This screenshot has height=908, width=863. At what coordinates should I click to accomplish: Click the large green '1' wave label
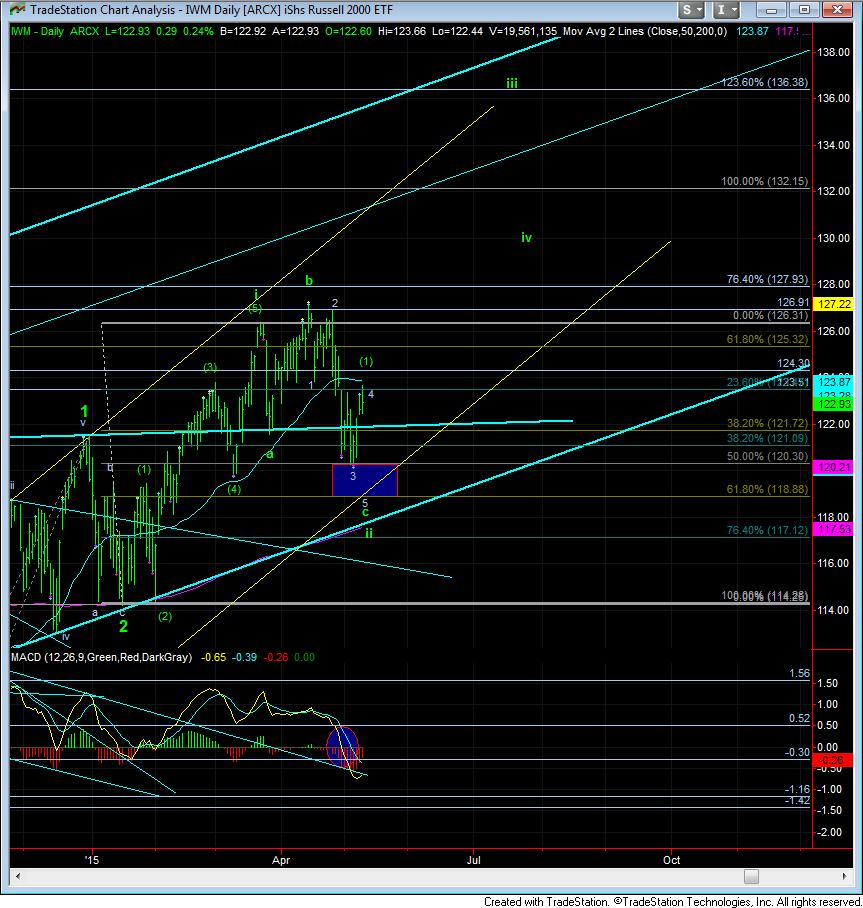tap(84, 411)
